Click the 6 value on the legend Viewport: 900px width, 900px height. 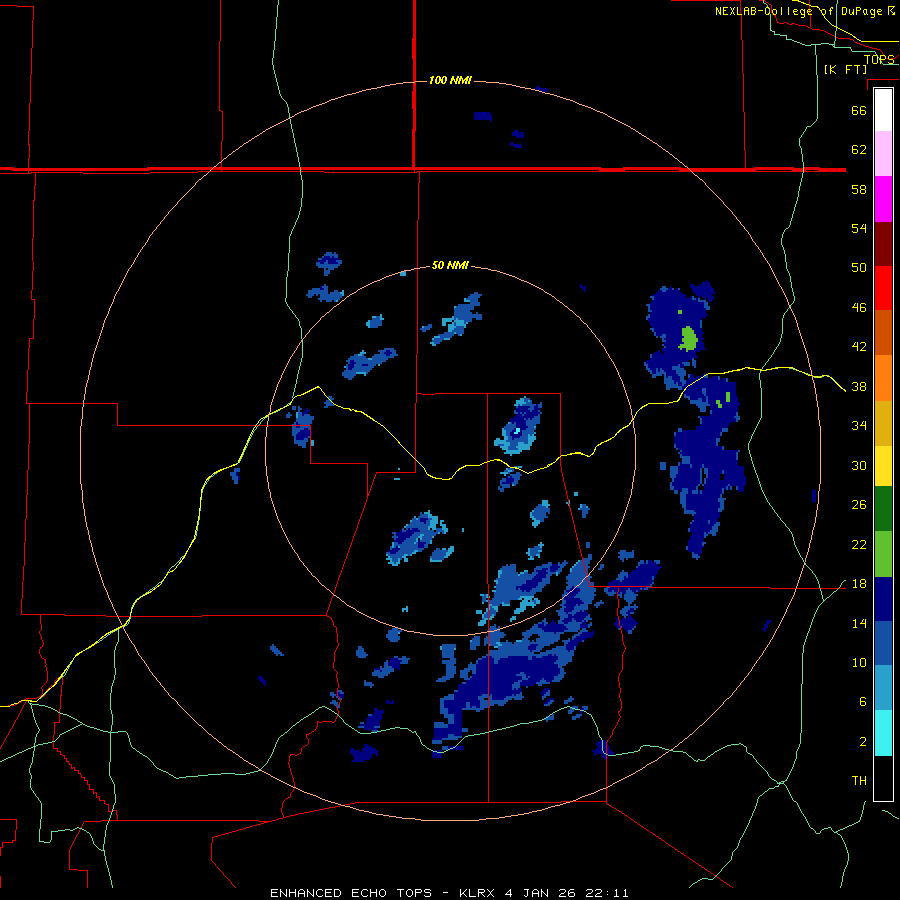click(863, 702)
